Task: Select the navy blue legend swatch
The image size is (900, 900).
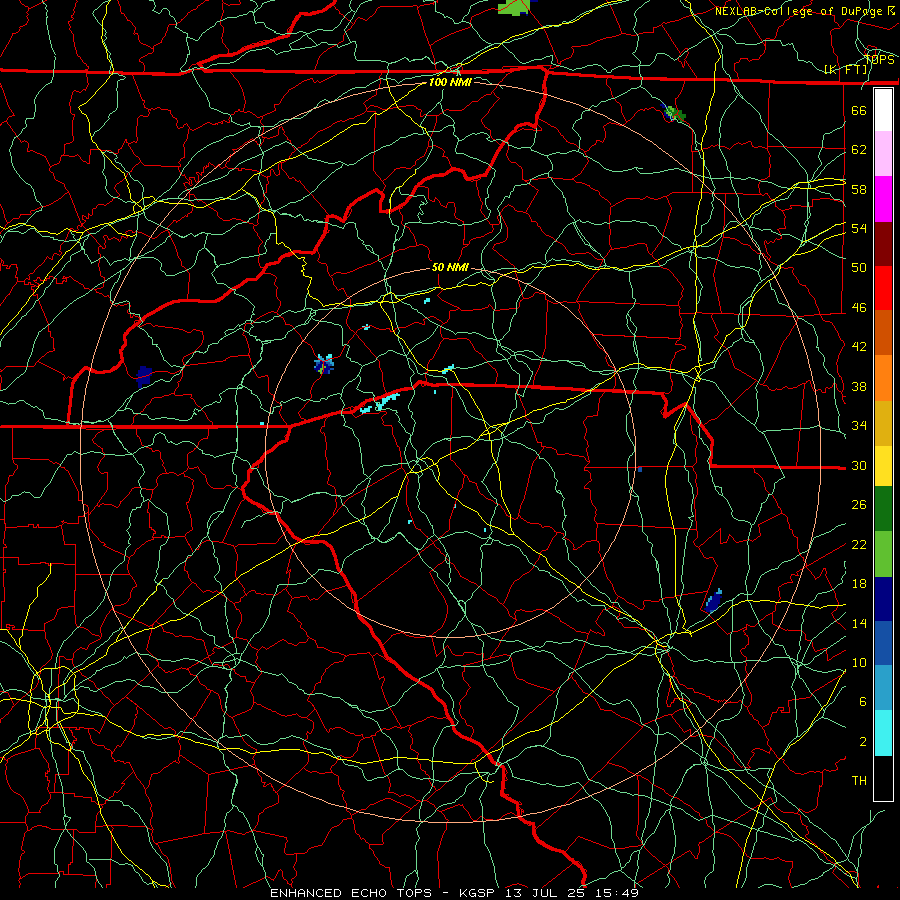Action: pos(883,599)
